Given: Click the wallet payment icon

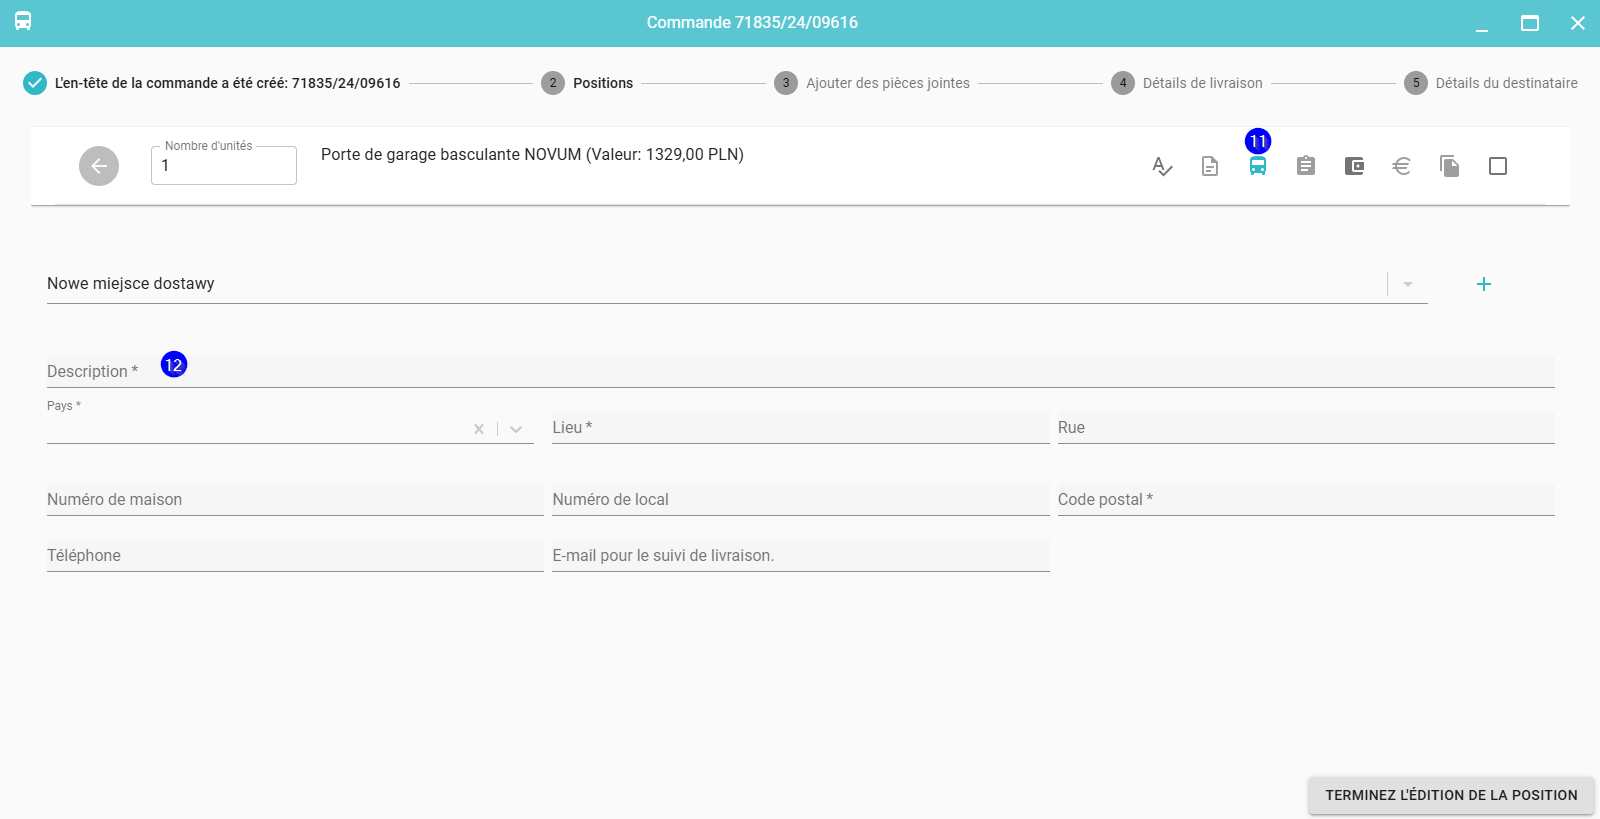Looking at the screenshot, I should click(1353, 166).
